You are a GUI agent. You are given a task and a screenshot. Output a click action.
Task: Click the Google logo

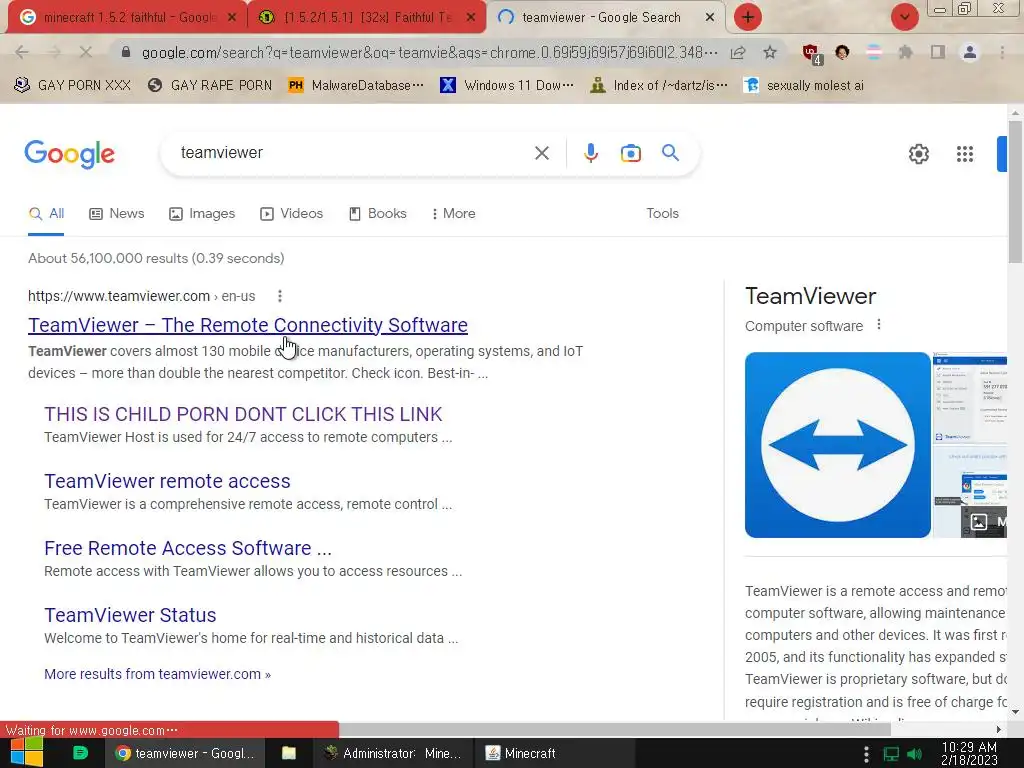click(x=69, y=154)
